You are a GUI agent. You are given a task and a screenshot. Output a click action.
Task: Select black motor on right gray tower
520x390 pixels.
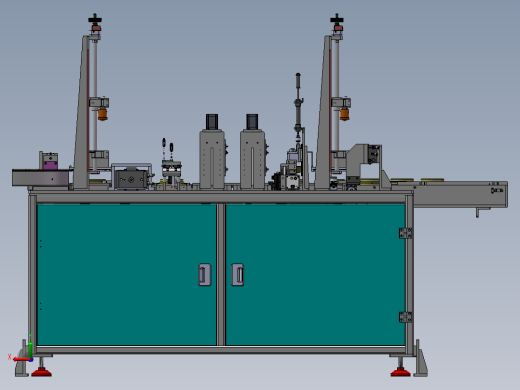(252, 122)
